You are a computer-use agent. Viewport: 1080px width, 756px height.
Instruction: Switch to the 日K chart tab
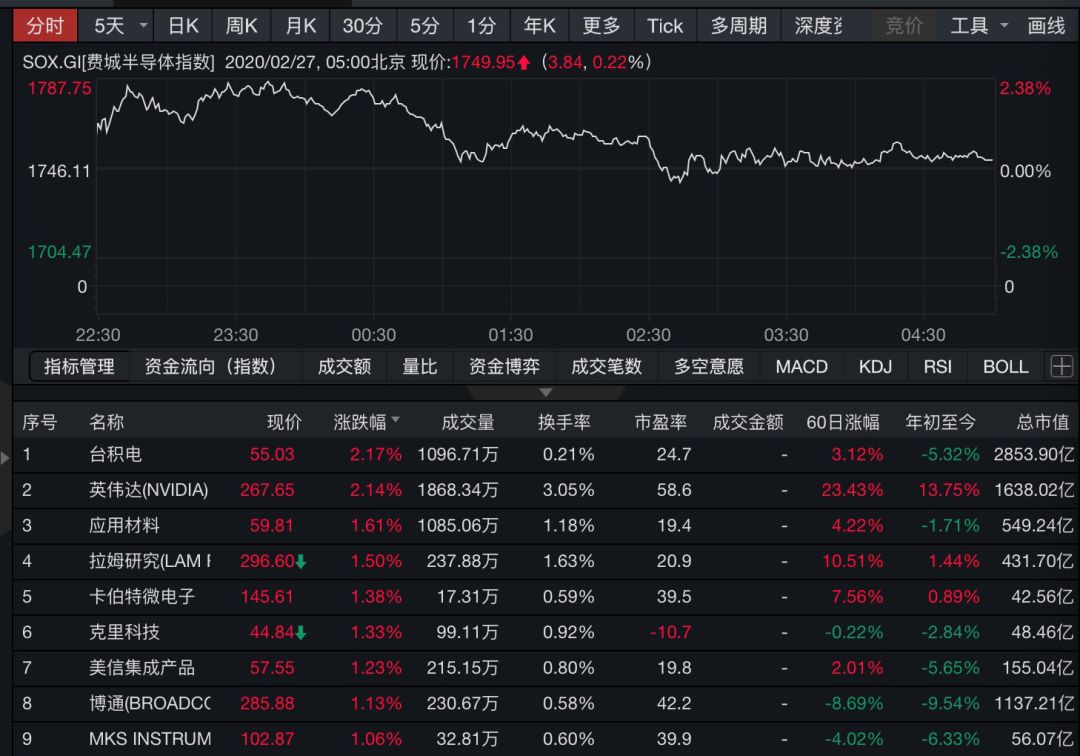point(183,26)
